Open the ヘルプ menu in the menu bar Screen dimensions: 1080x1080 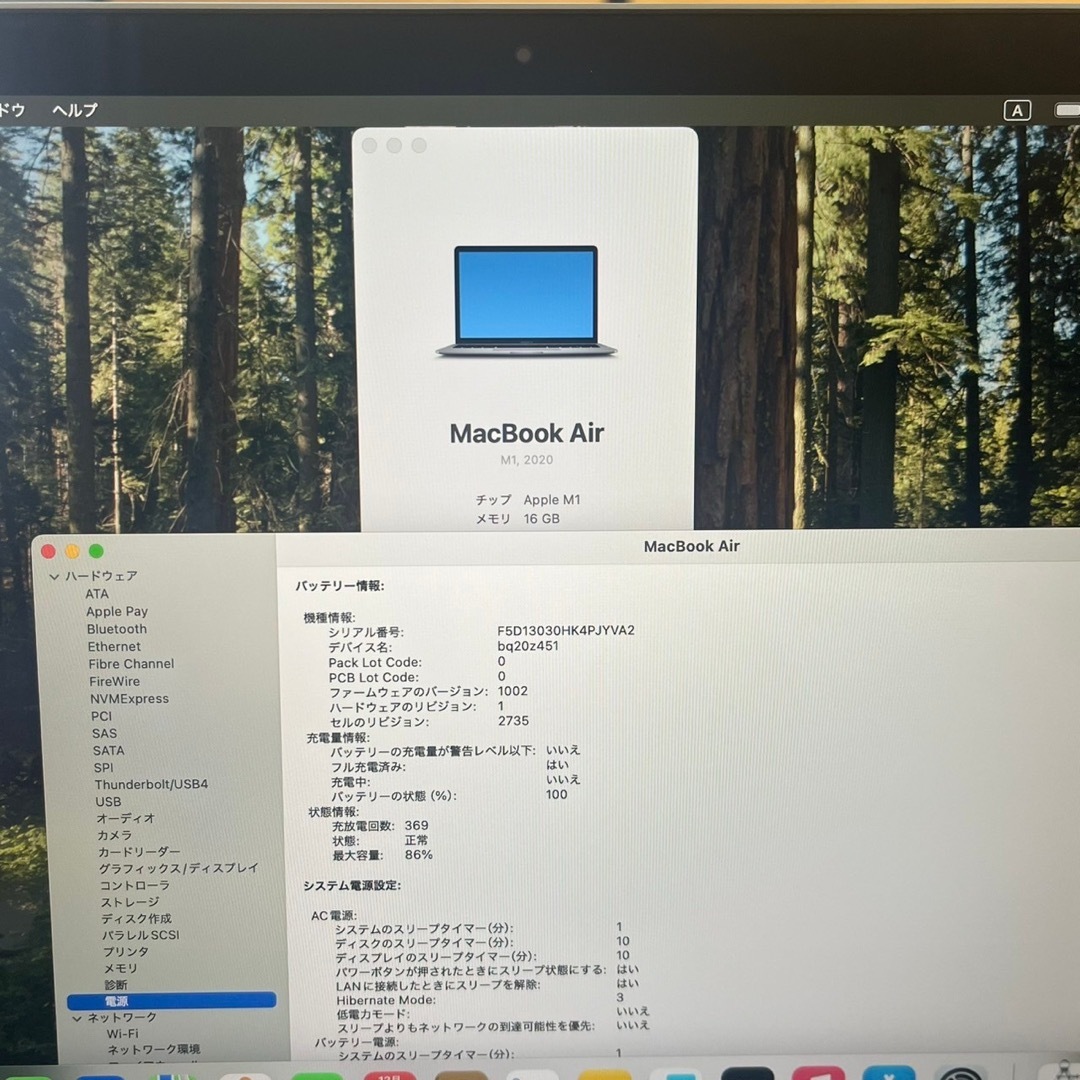75,110
